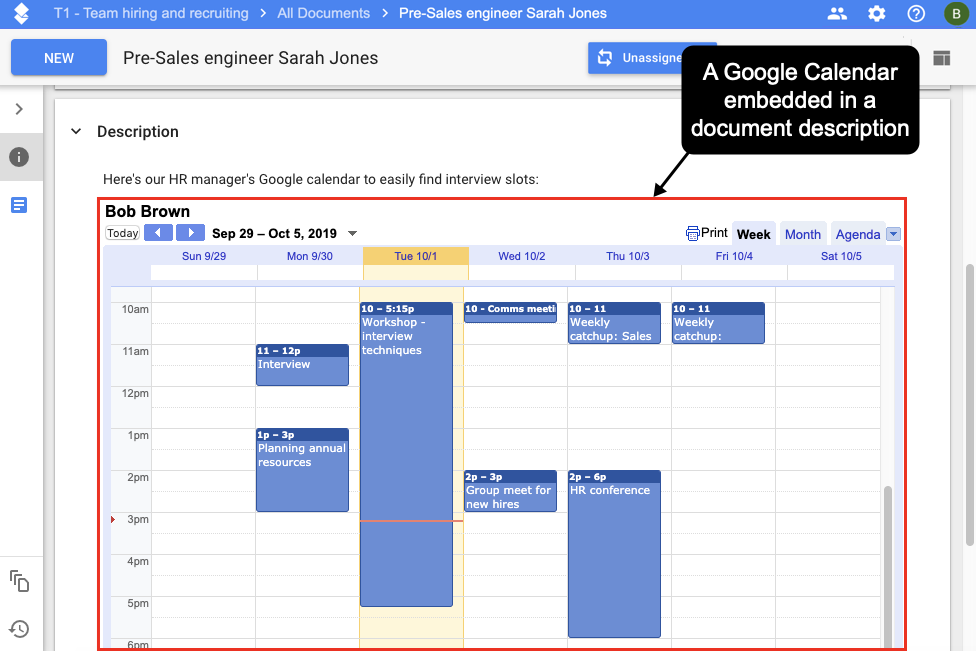Expand the left sidebar with chevron arrow
This screenshot has width=976, height=651.
(x=19, y=109)
